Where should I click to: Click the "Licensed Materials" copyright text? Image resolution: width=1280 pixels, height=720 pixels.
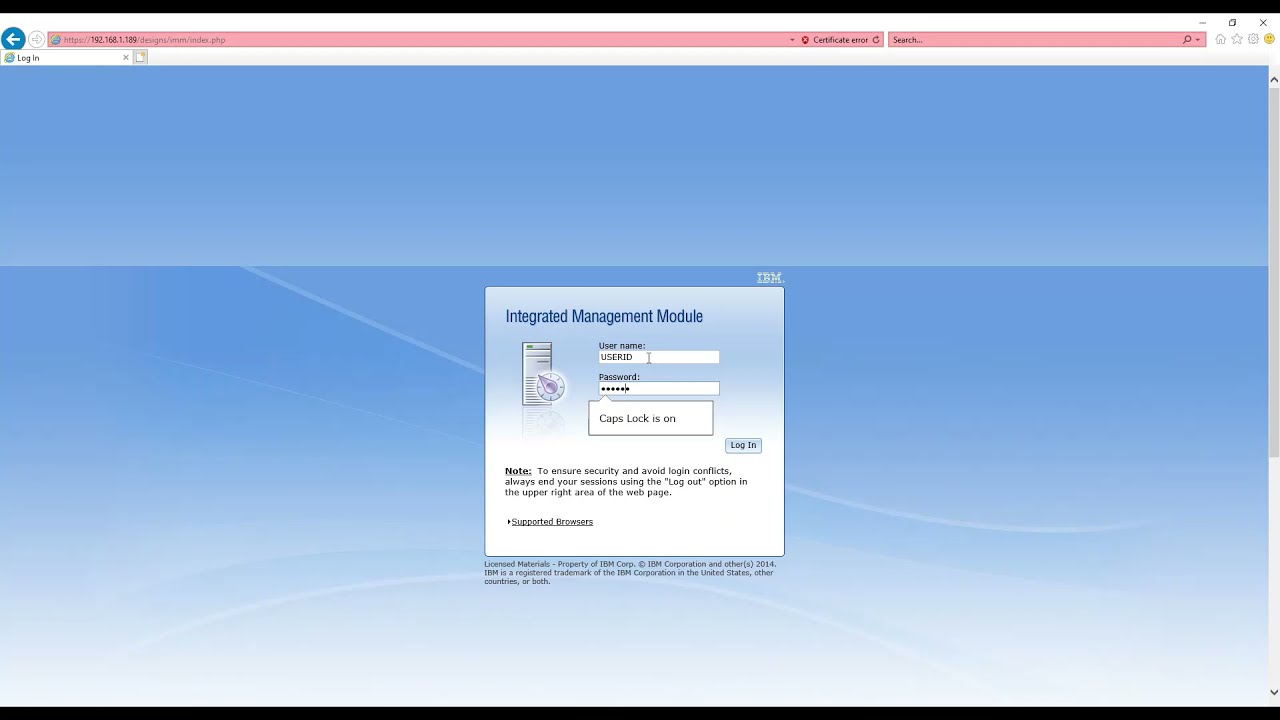[x=630, y=572]
